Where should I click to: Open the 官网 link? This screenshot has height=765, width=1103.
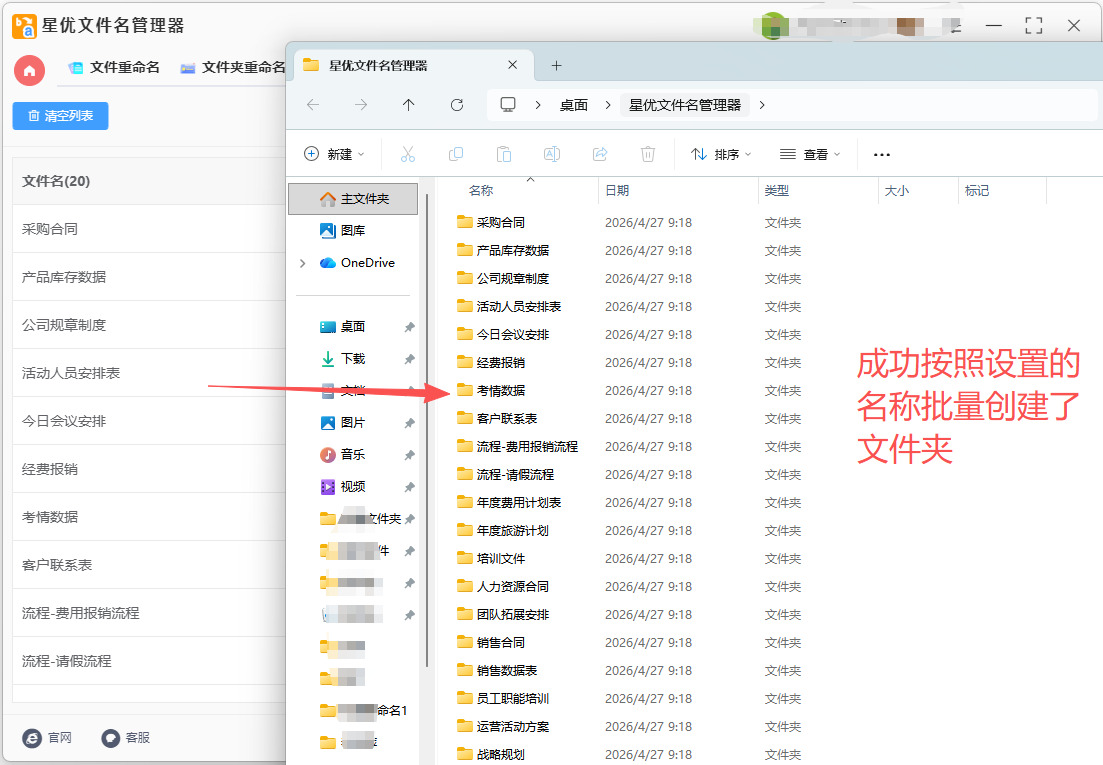coord(48,738)
